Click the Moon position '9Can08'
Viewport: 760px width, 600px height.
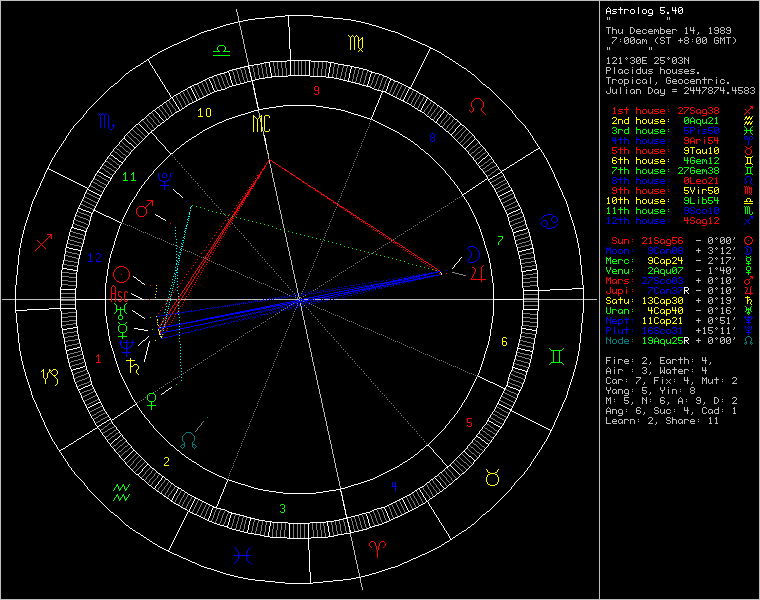665,251
